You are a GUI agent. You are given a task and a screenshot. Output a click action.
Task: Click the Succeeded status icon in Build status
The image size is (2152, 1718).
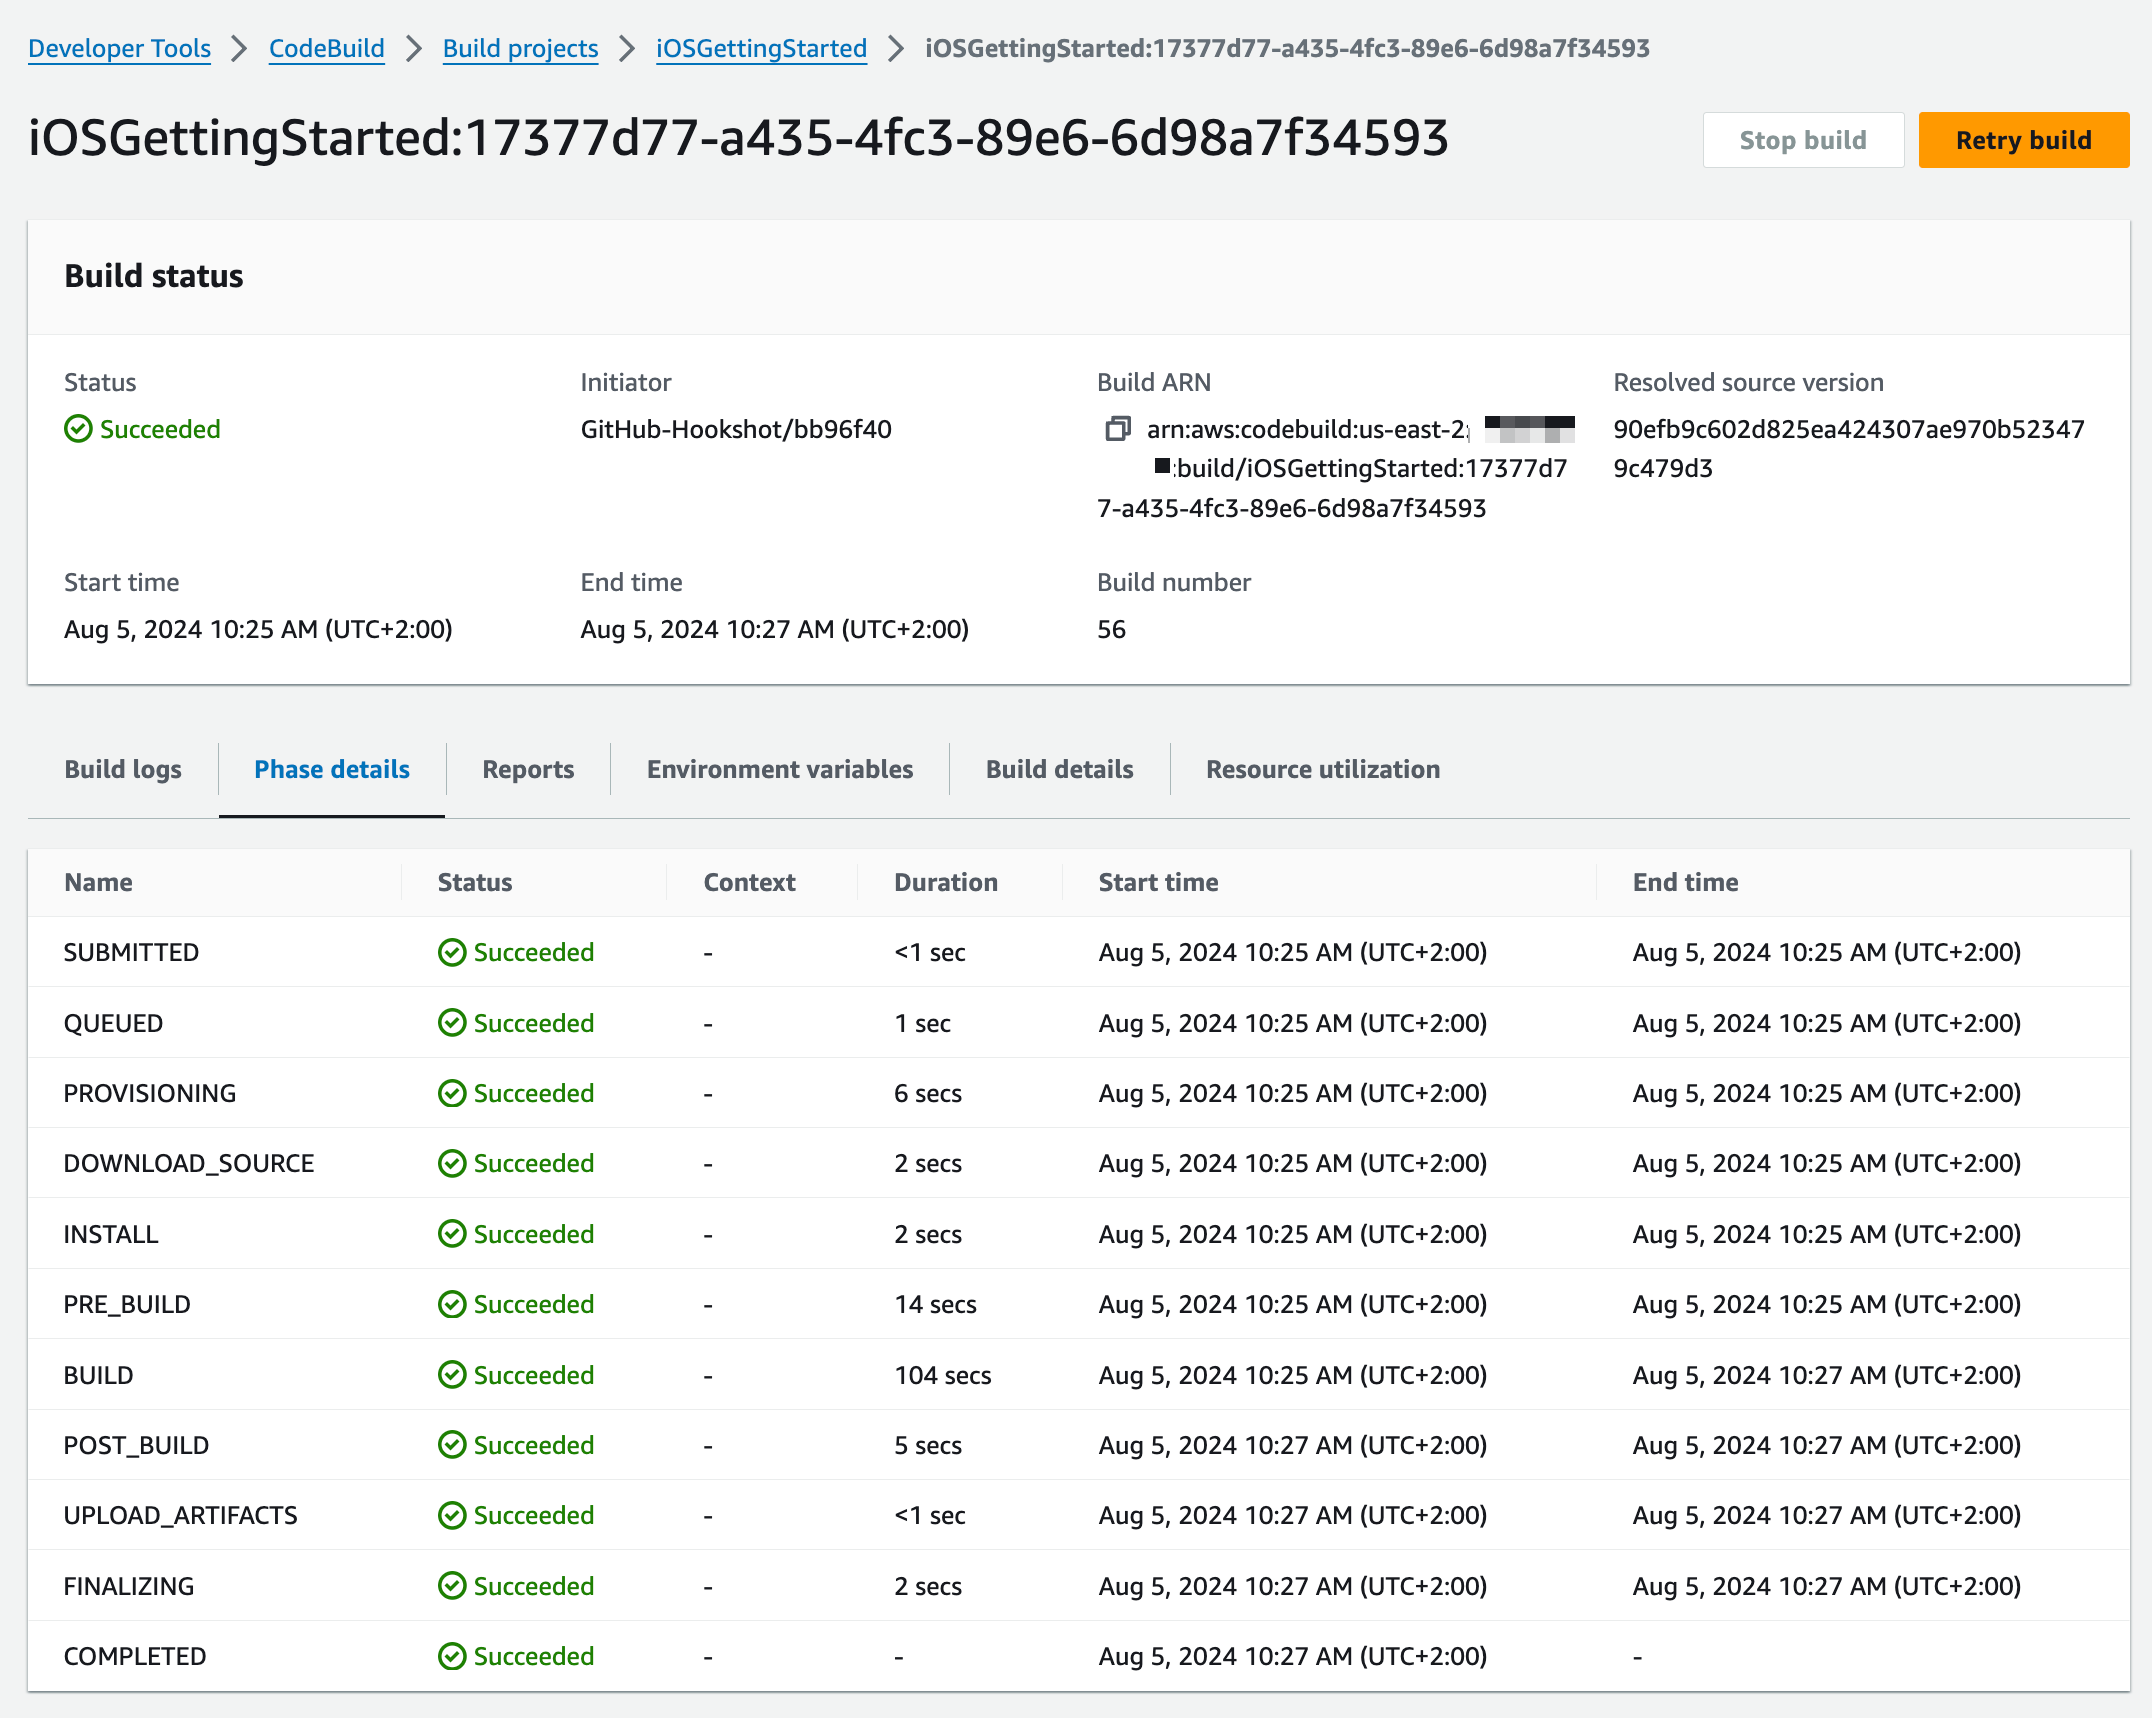(78, 429)
